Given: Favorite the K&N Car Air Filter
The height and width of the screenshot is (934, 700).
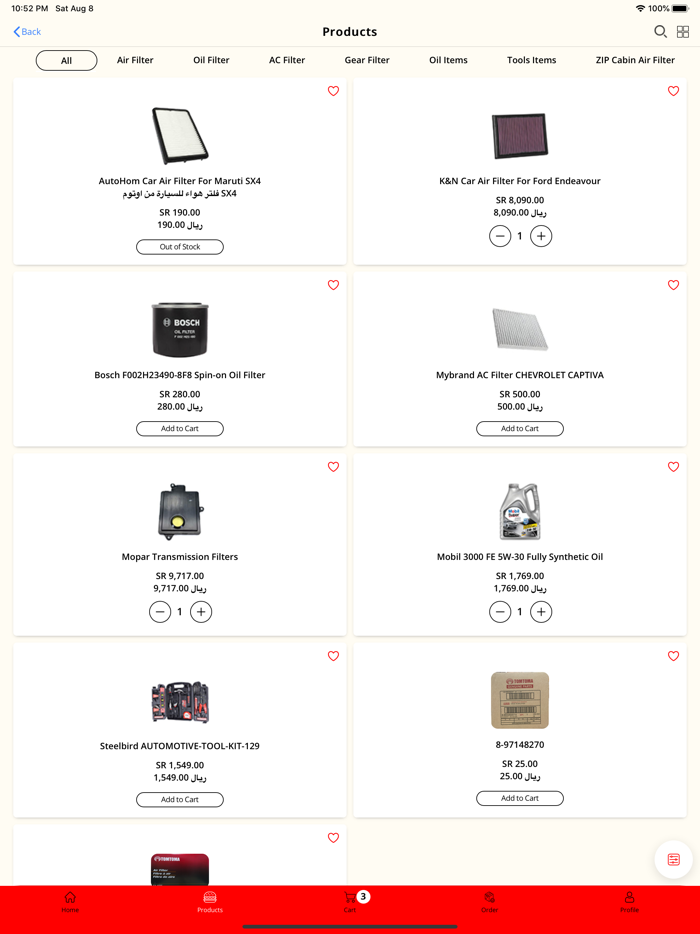Looking at the screenshot, I should [673, 91].
